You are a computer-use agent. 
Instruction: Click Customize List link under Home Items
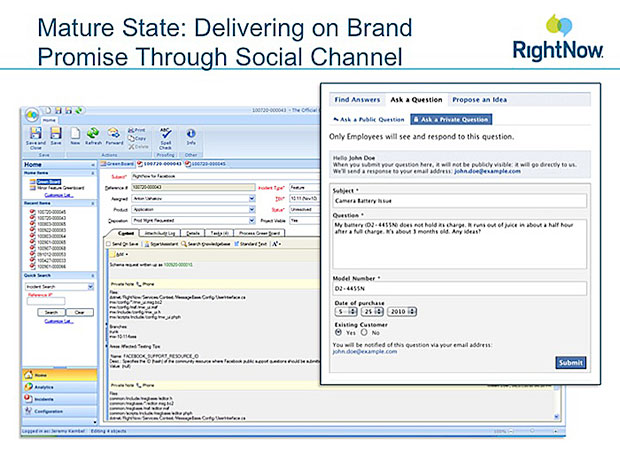59,195
